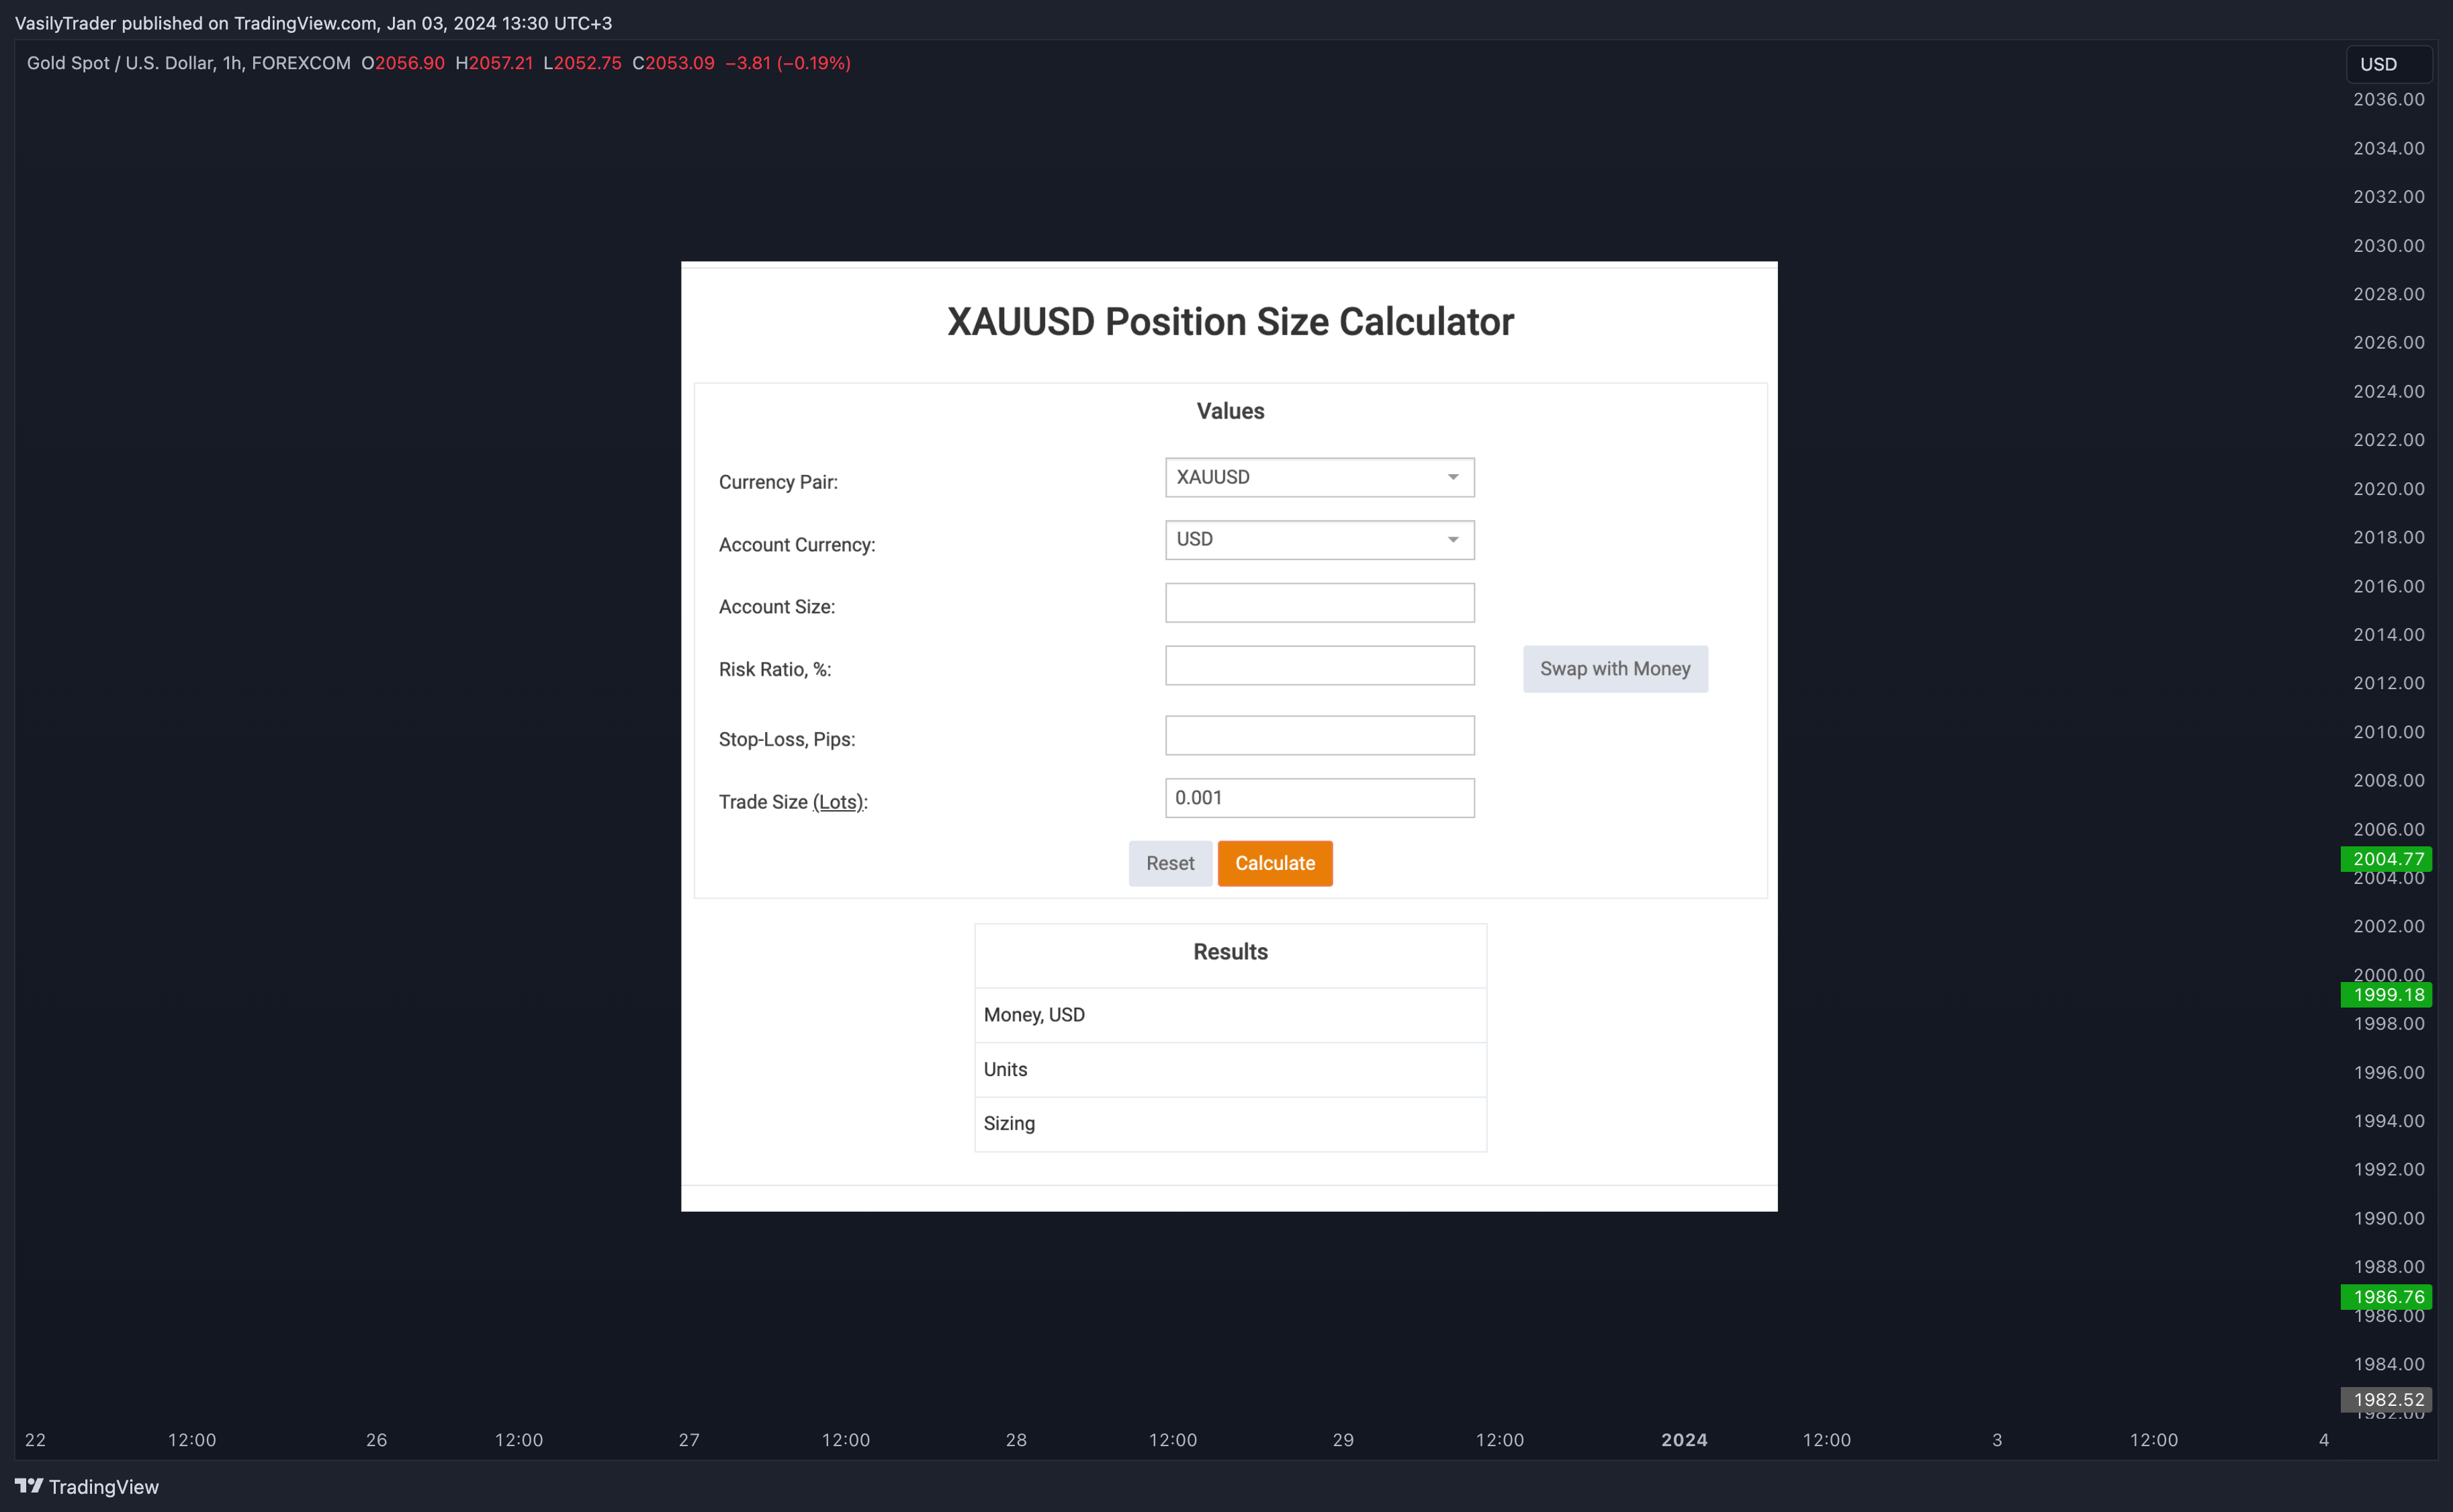Screen dimensions: 2453x1512
Task: Click the Stop-Loss Pips input field
Action: [x=1319, y=736]
